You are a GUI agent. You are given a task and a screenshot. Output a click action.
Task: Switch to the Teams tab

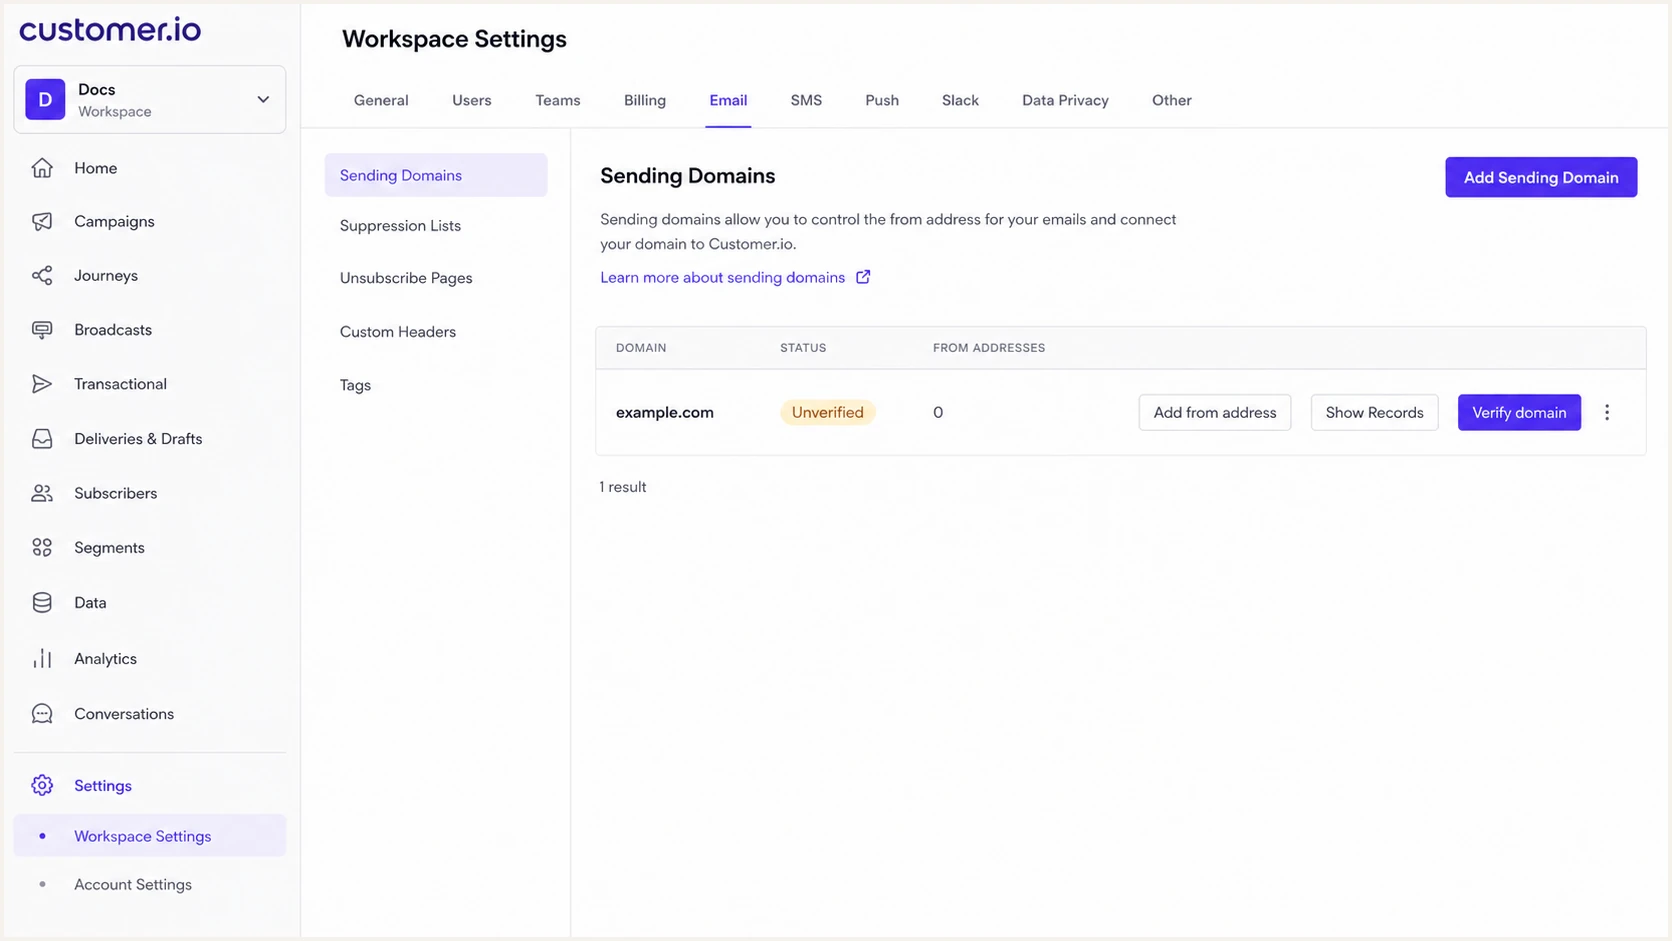coord(558,100)
